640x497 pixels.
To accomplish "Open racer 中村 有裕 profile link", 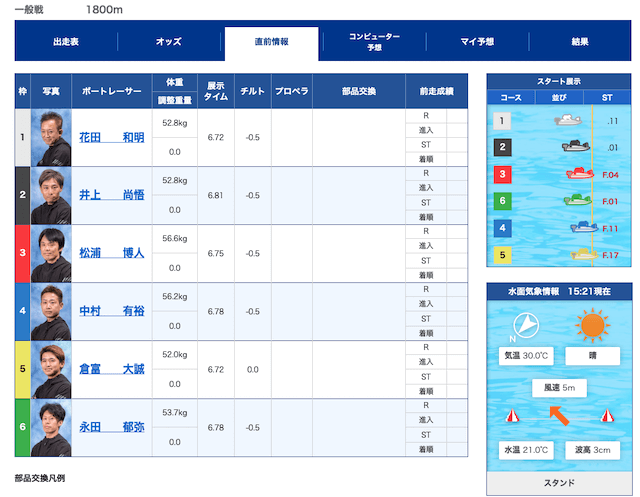I will tap(112, 311).
